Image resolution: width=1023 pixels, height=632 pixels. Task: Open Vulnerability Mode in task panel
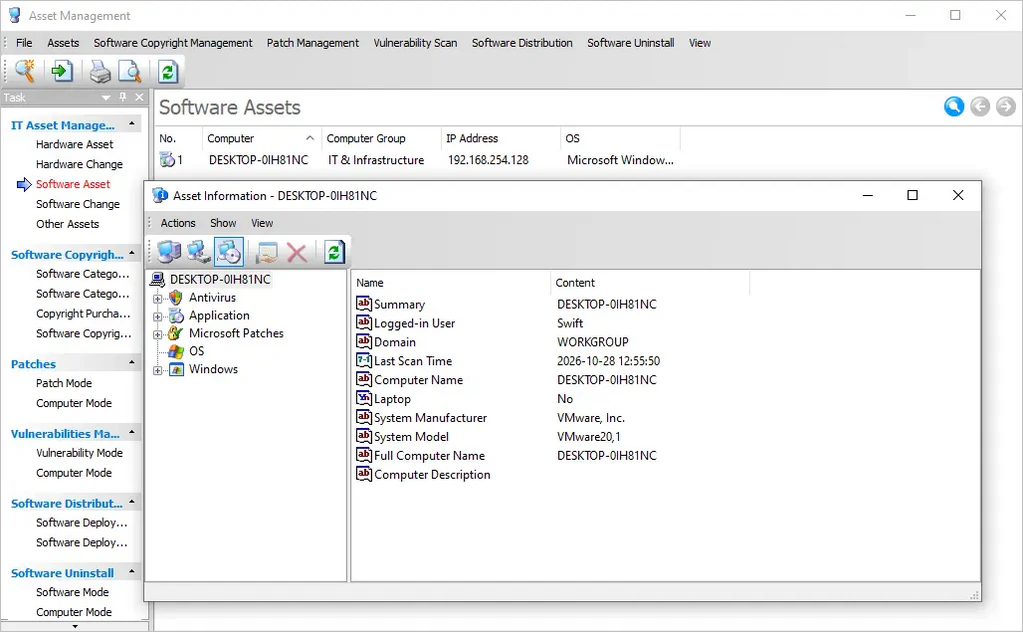(x=80, y=453)
